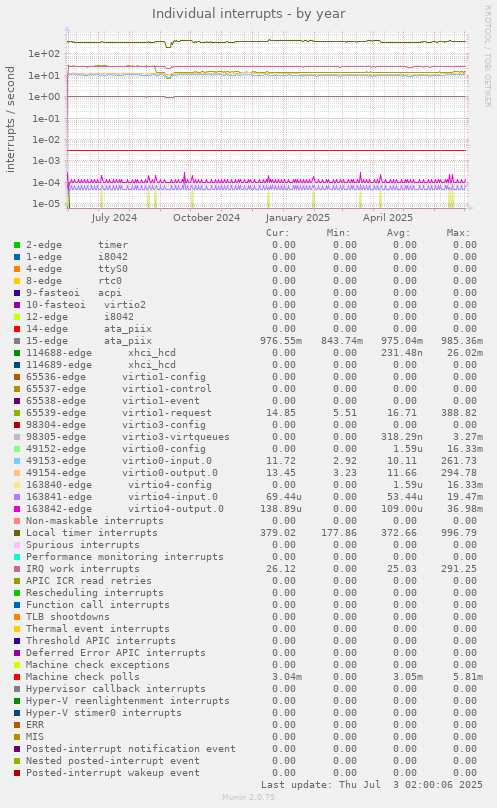Click the RRDTOOL / TOBI OETIKER watermark
Viewport: 497px width, 808px height.
tap(487, 56)
